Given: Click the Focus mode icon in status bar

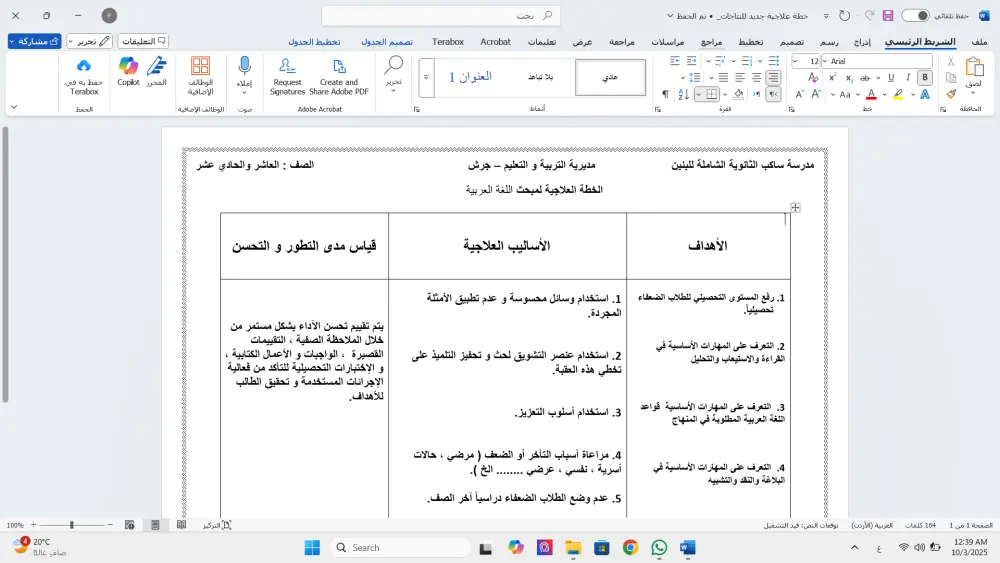Looking at the screenshot, I should click(x=226, y=525).
